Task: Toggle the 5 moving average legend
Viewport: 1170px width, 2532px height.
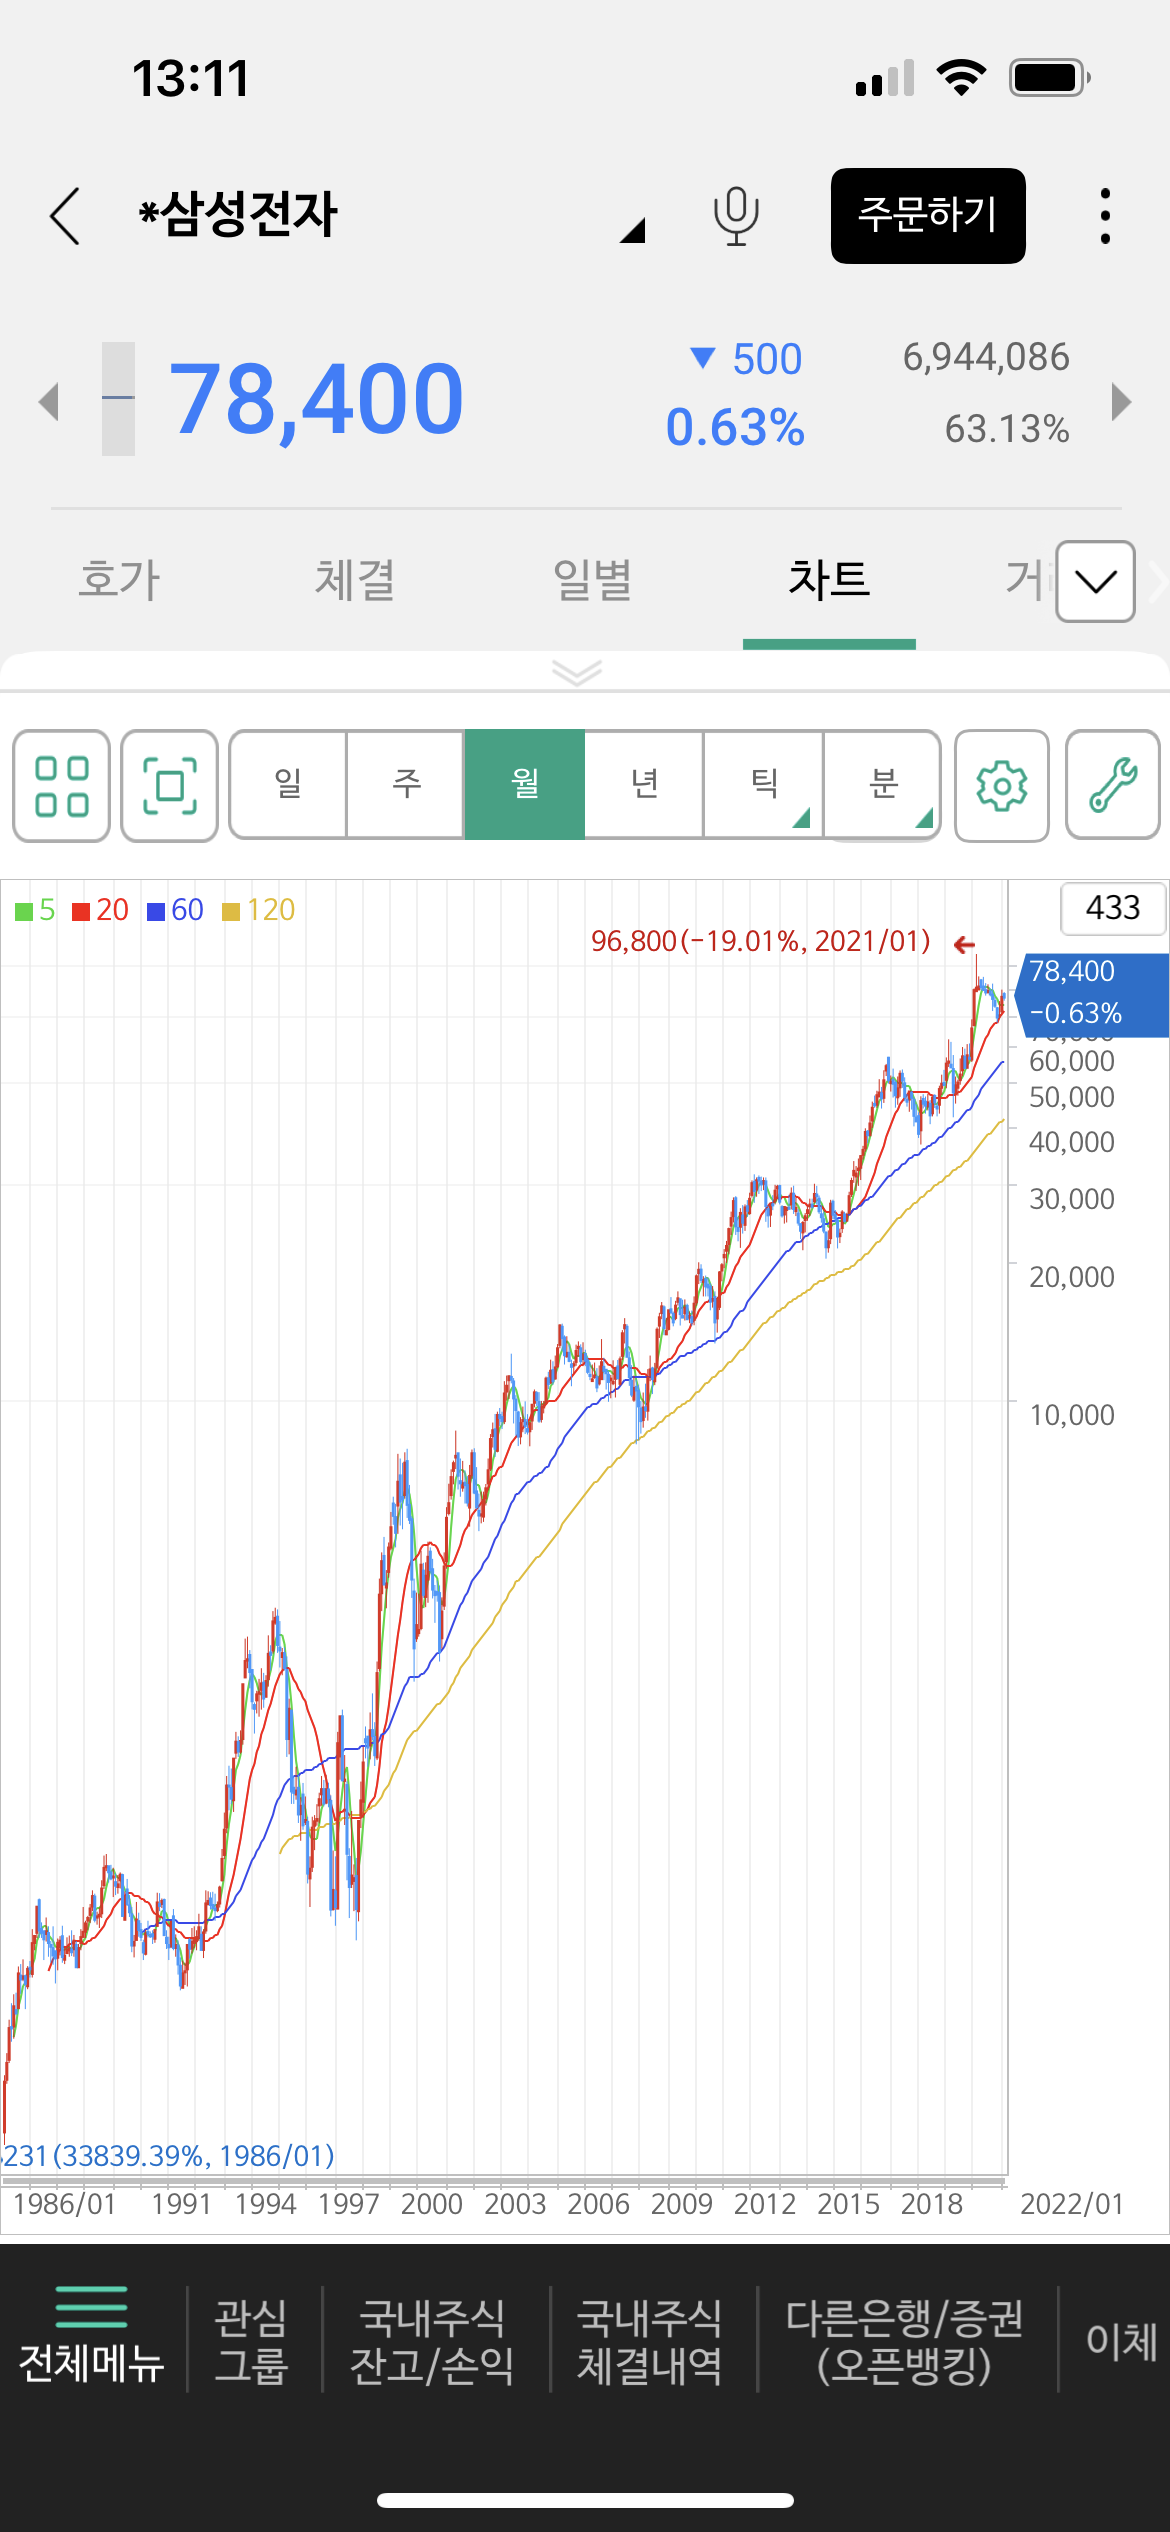Action: [36, 910]
